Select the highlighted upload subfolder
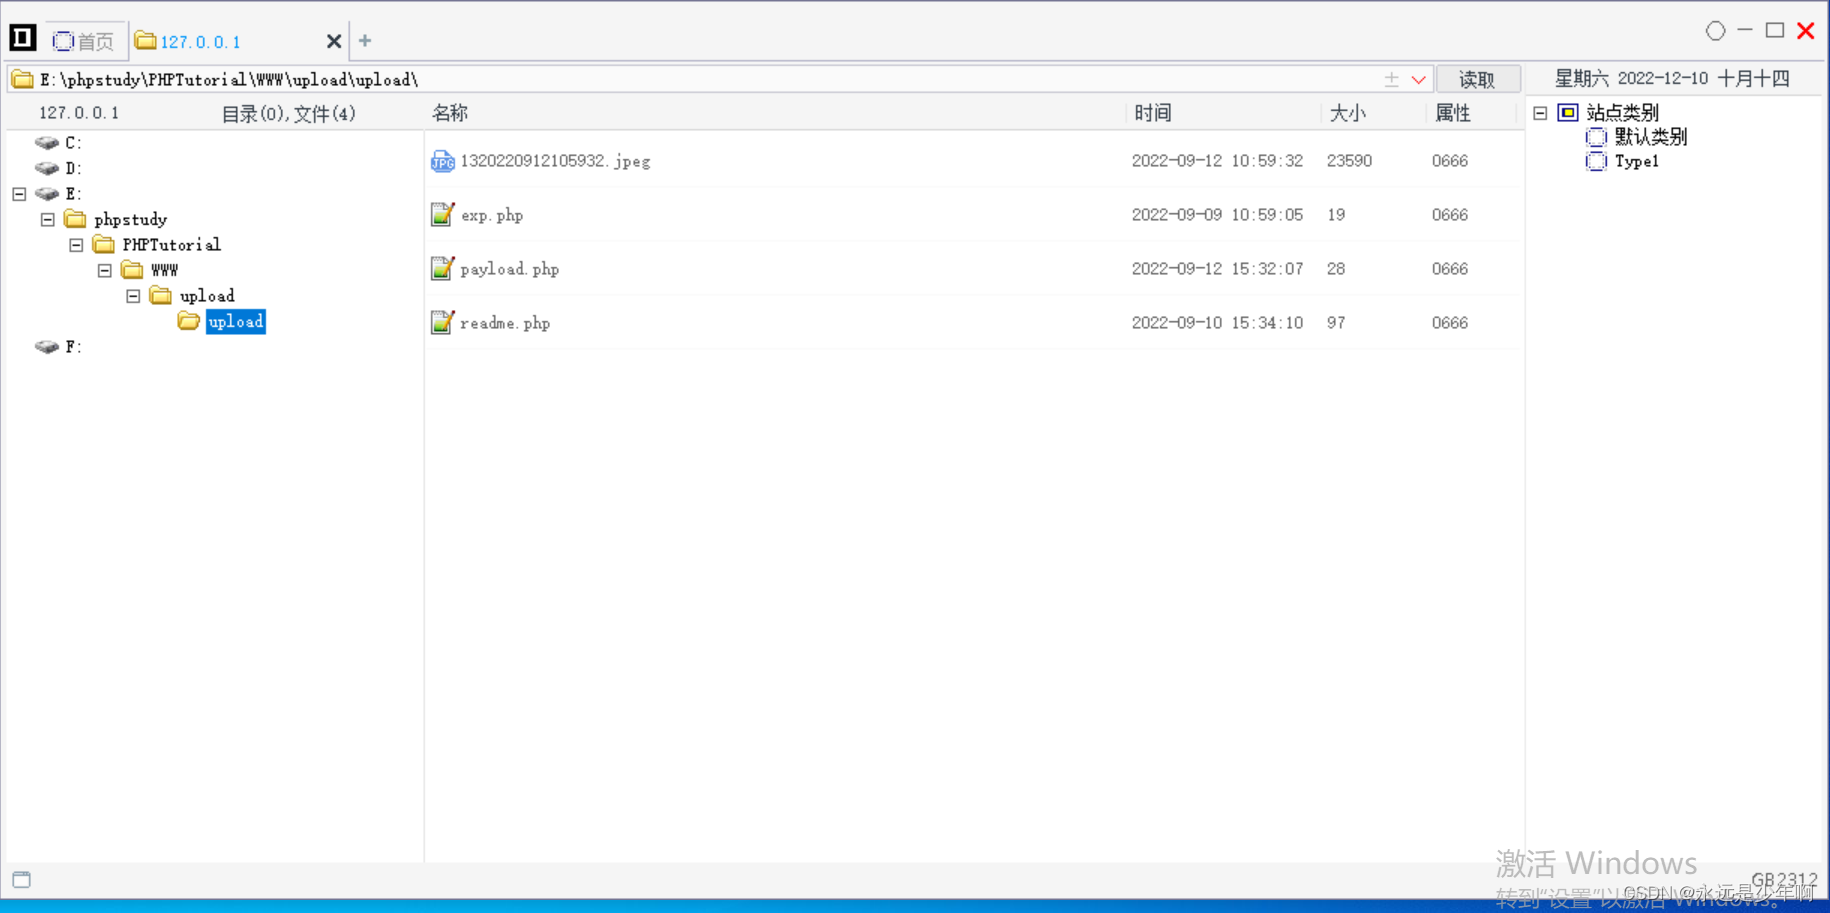This screenshot has height=913, width=1830. click(x=235, y=321)
